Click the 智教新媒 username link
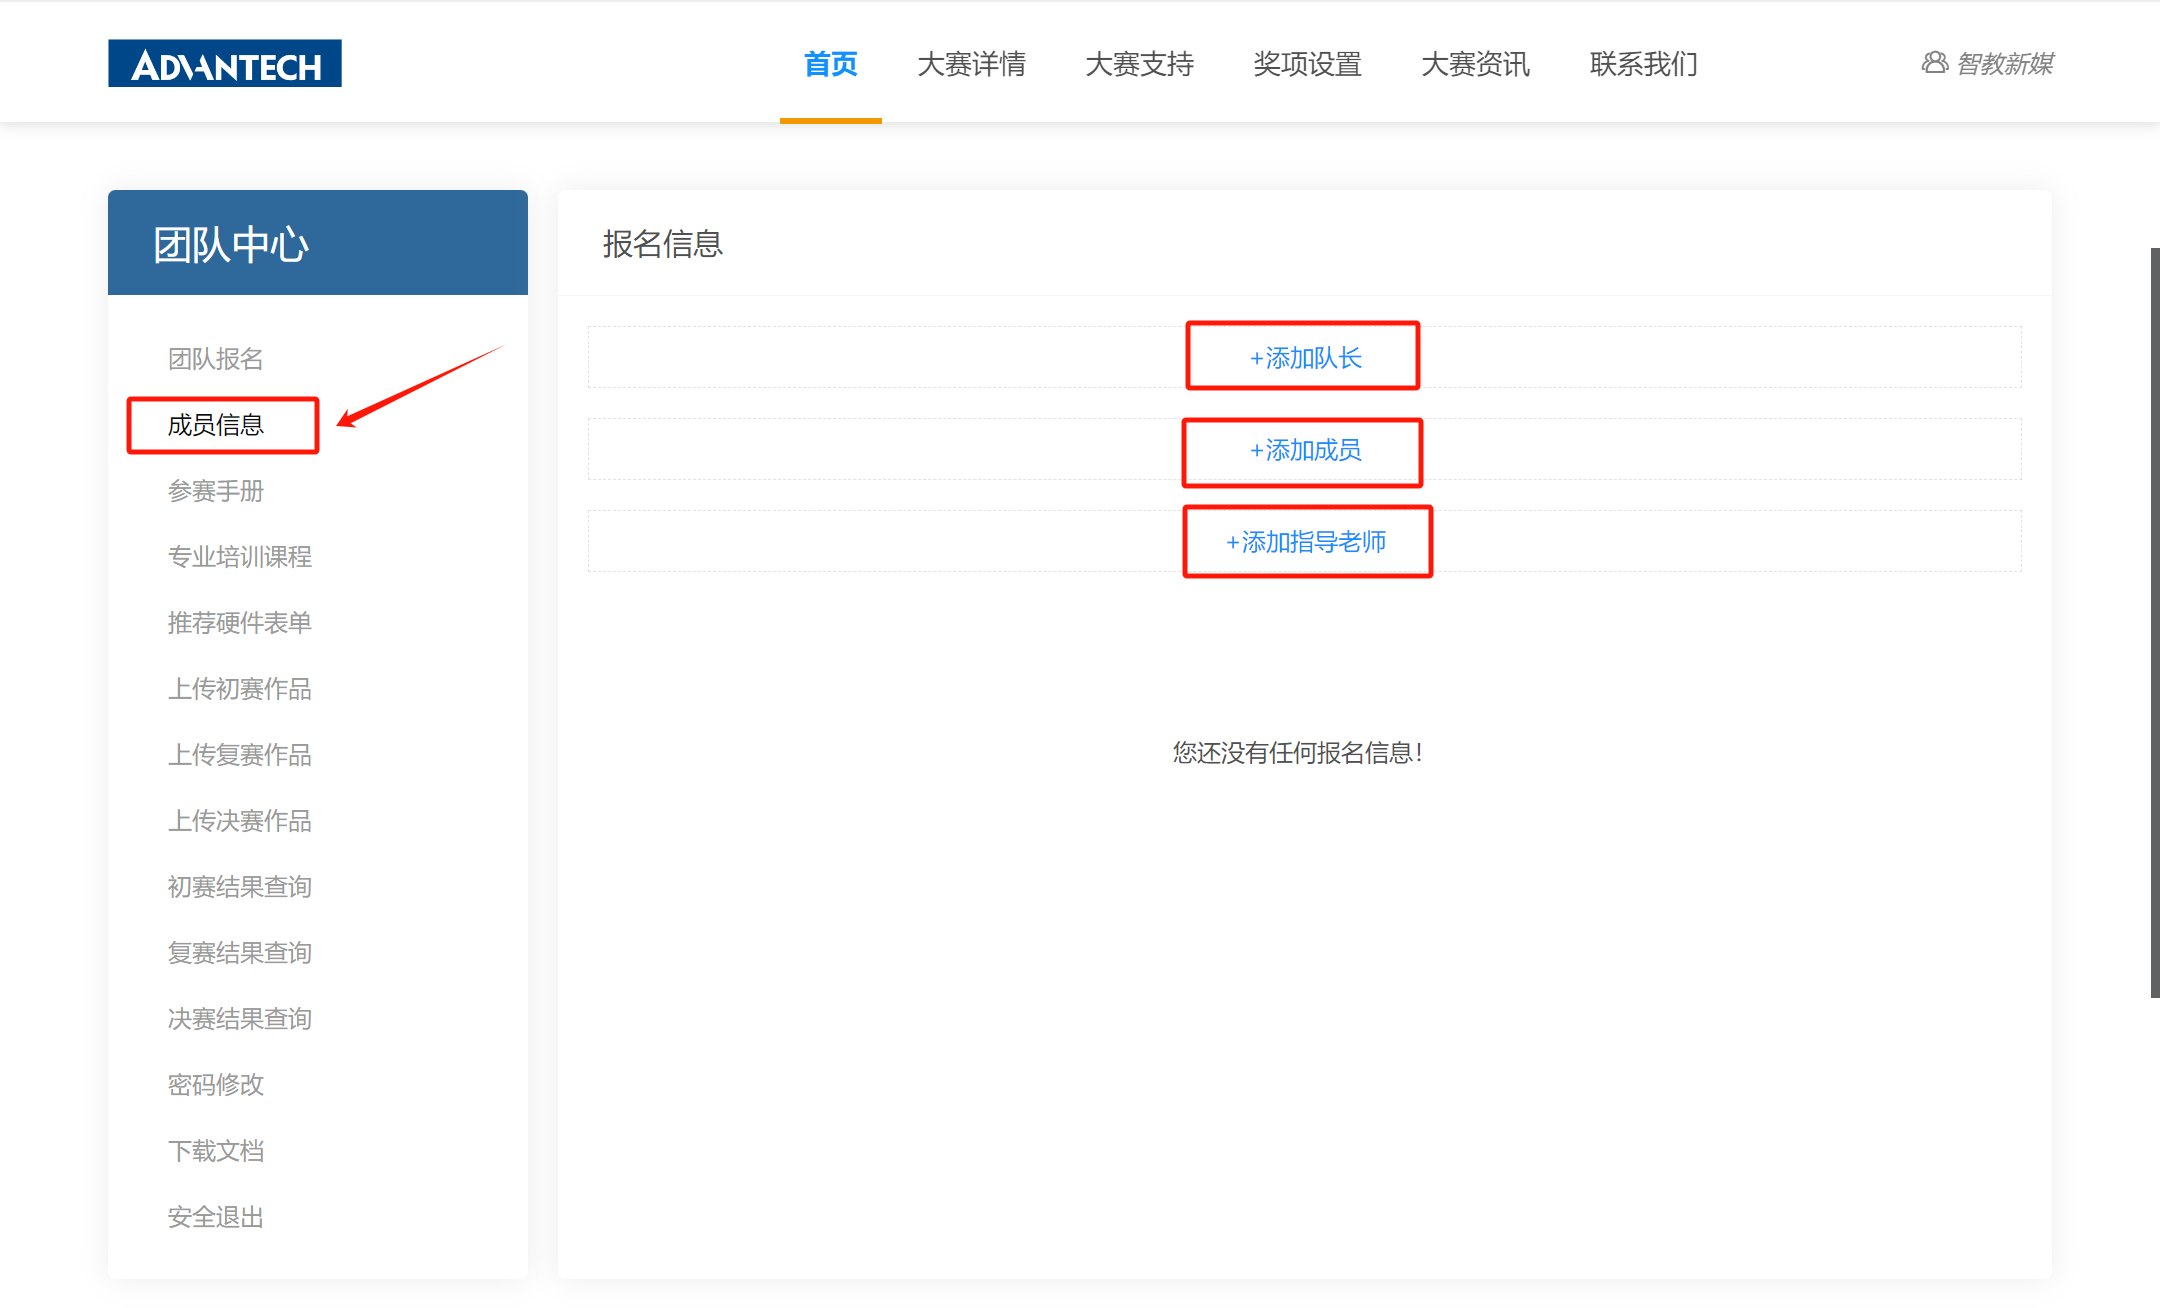The width and height of the screenshot is (2160, 1308). (x=2005, y=64)
